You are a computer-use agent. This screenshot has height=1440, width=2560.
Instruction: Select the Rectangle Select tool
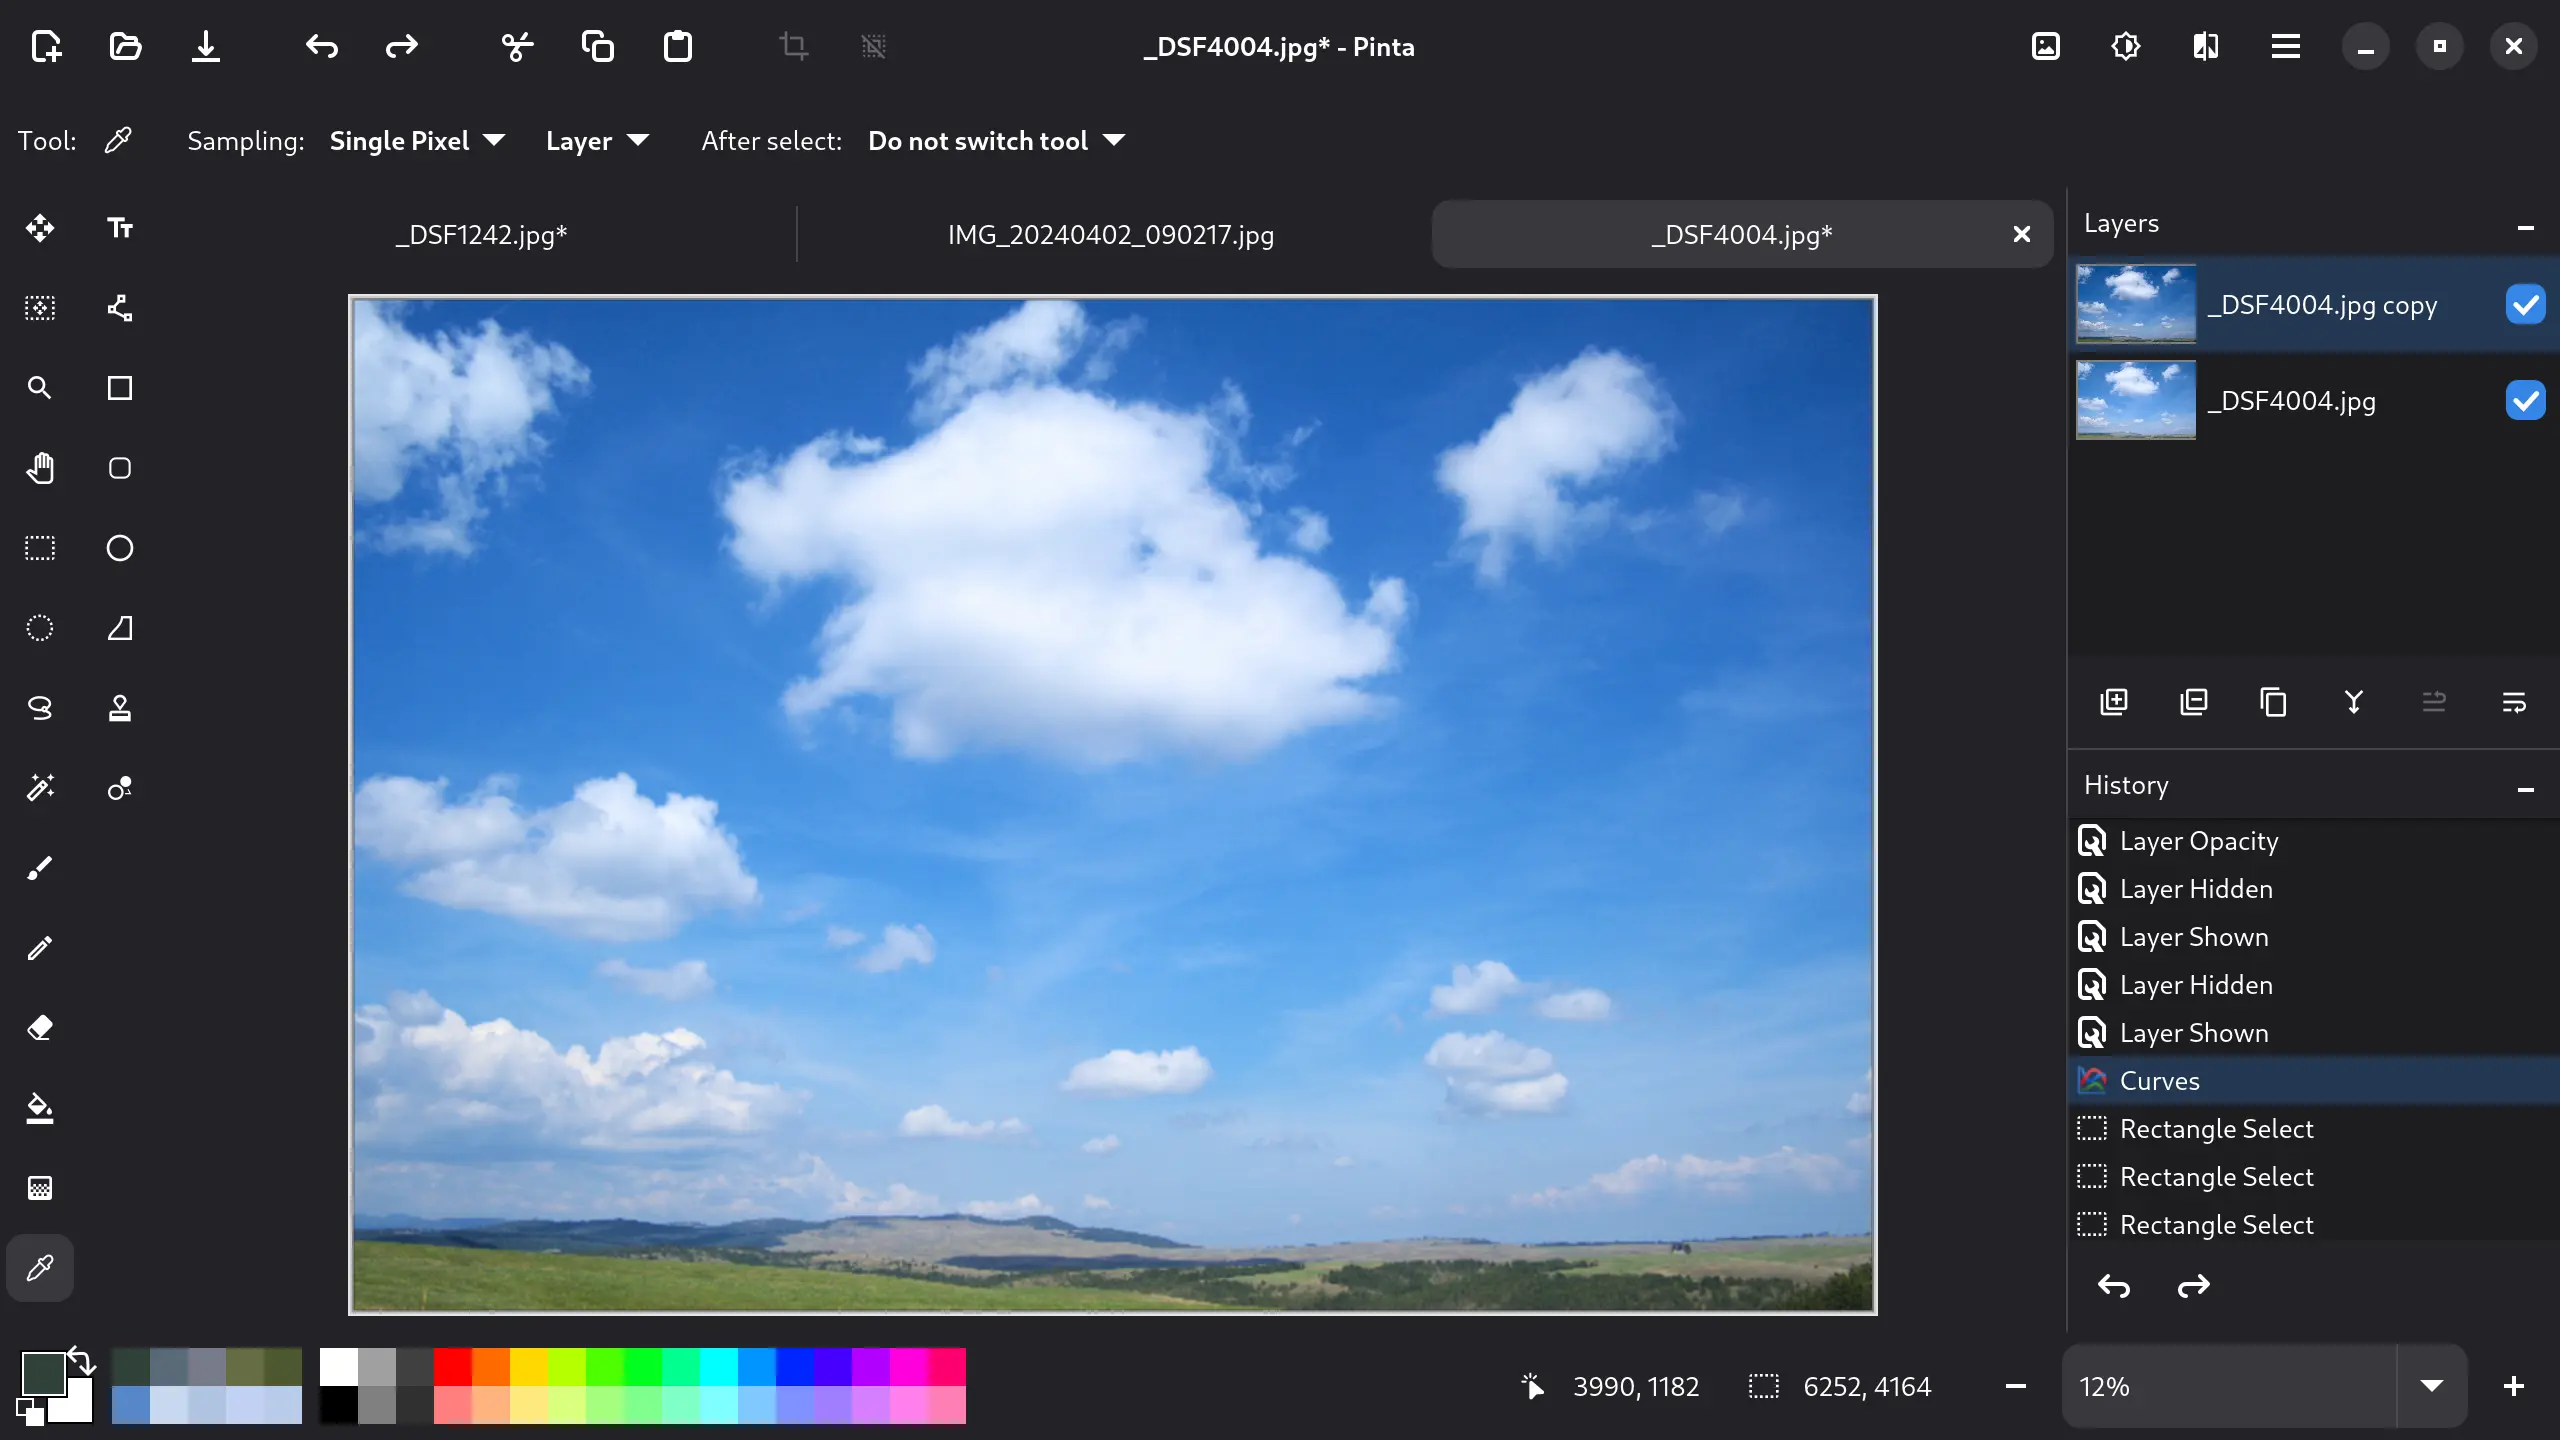click(40, 548)
